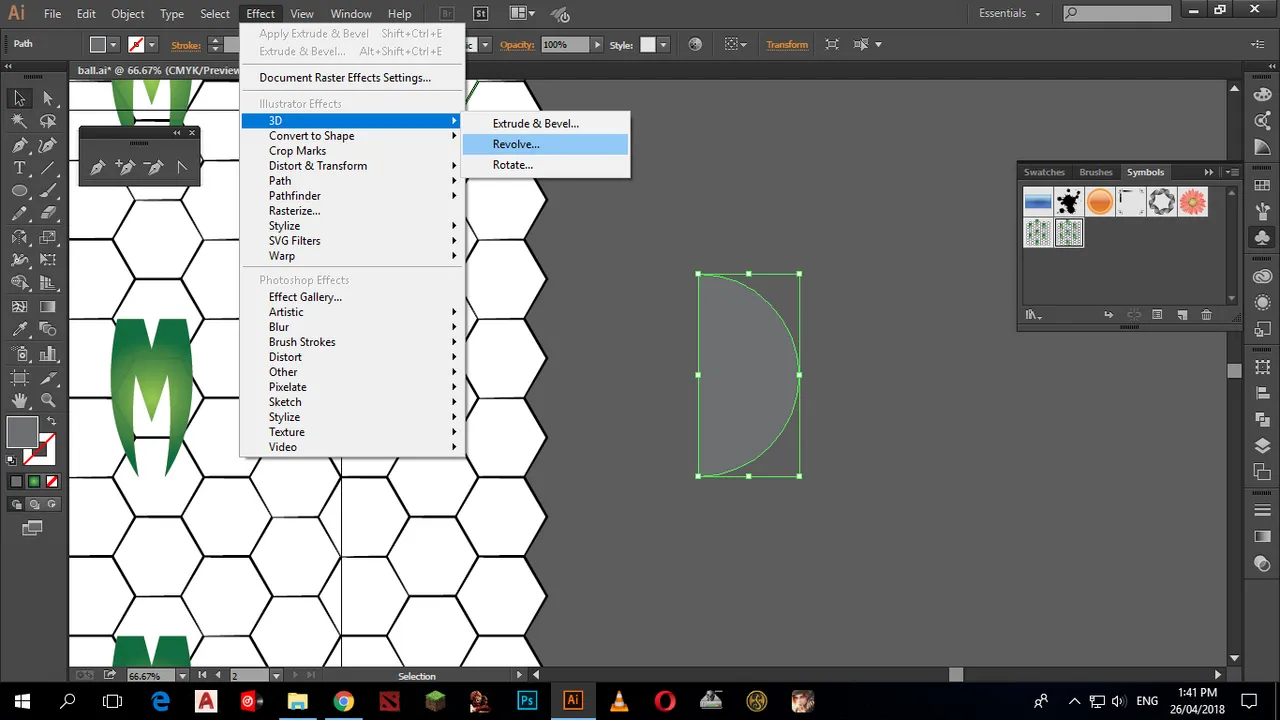Choose Extrude & Bevel from submenu

[545, 124]
